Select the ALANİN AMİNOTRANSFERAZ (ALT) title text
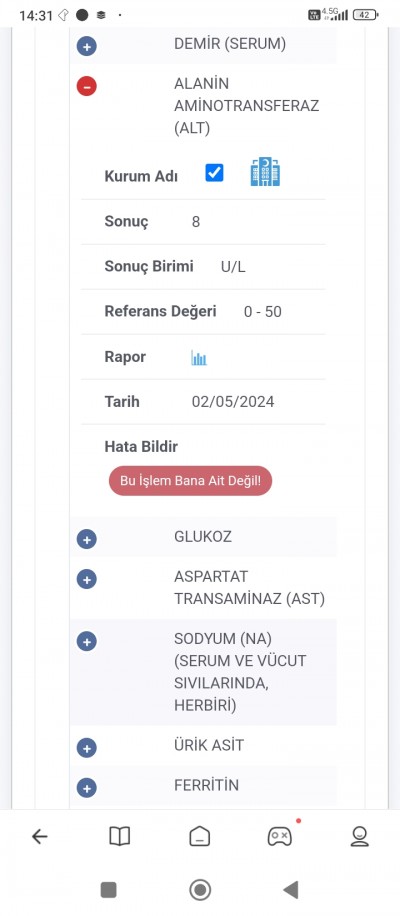Image resolution: width=400 pixels, height=916 pixels. coord(246,106)
